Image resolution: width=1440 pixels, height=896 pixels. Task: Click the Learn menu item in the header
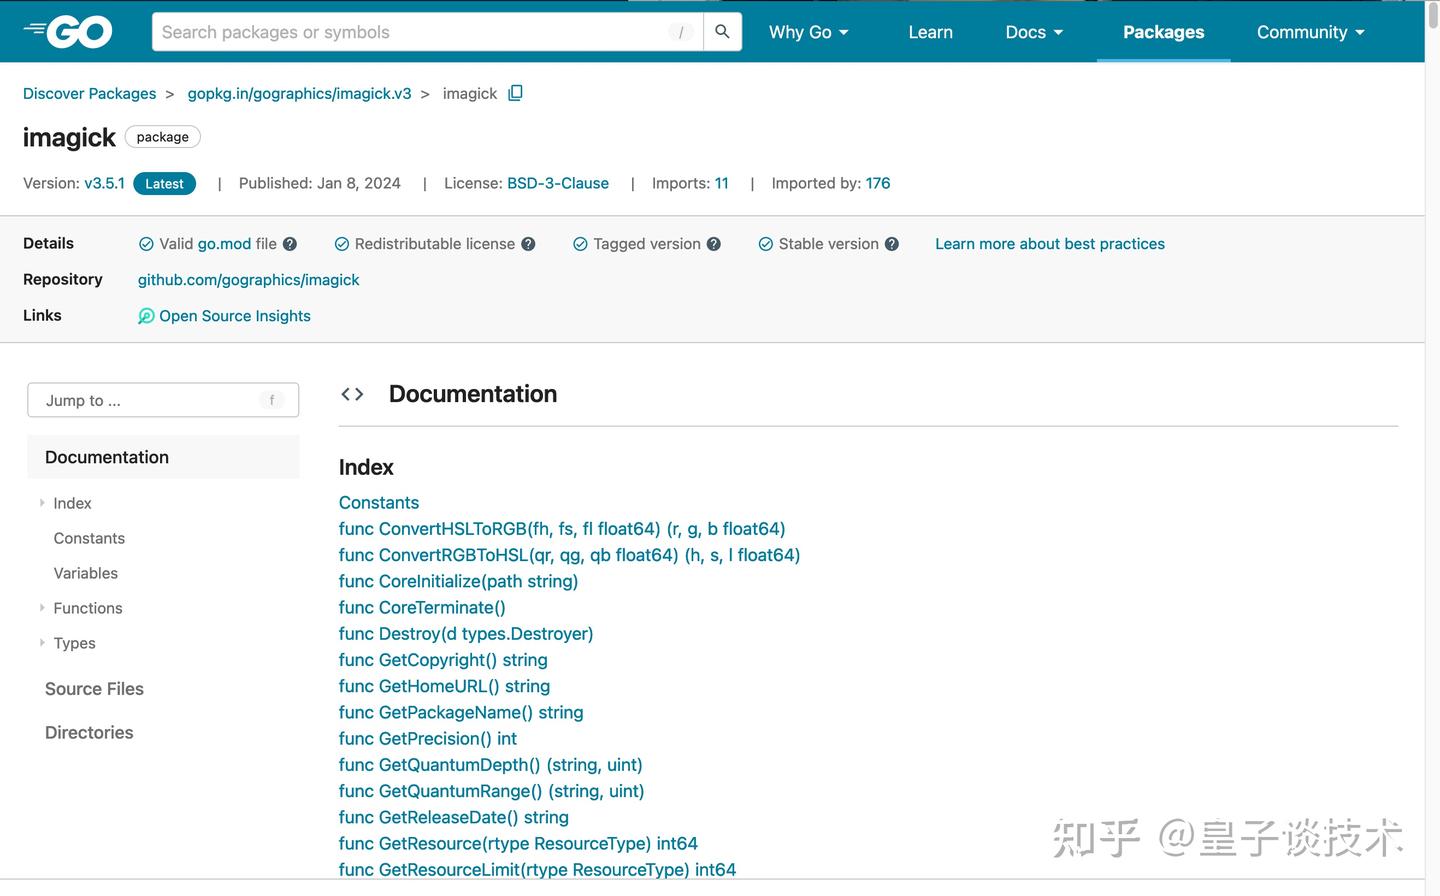930,31
